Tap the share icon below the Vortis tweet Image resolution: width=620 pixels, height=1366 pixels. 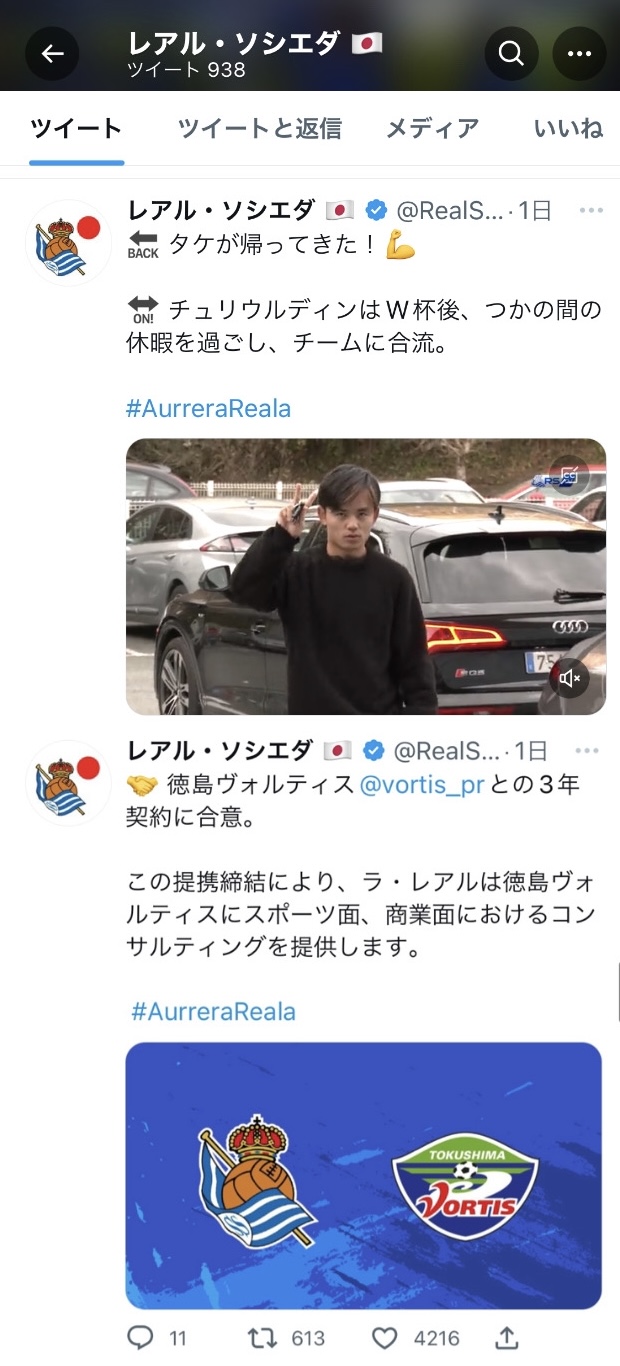coord(507,1337)
